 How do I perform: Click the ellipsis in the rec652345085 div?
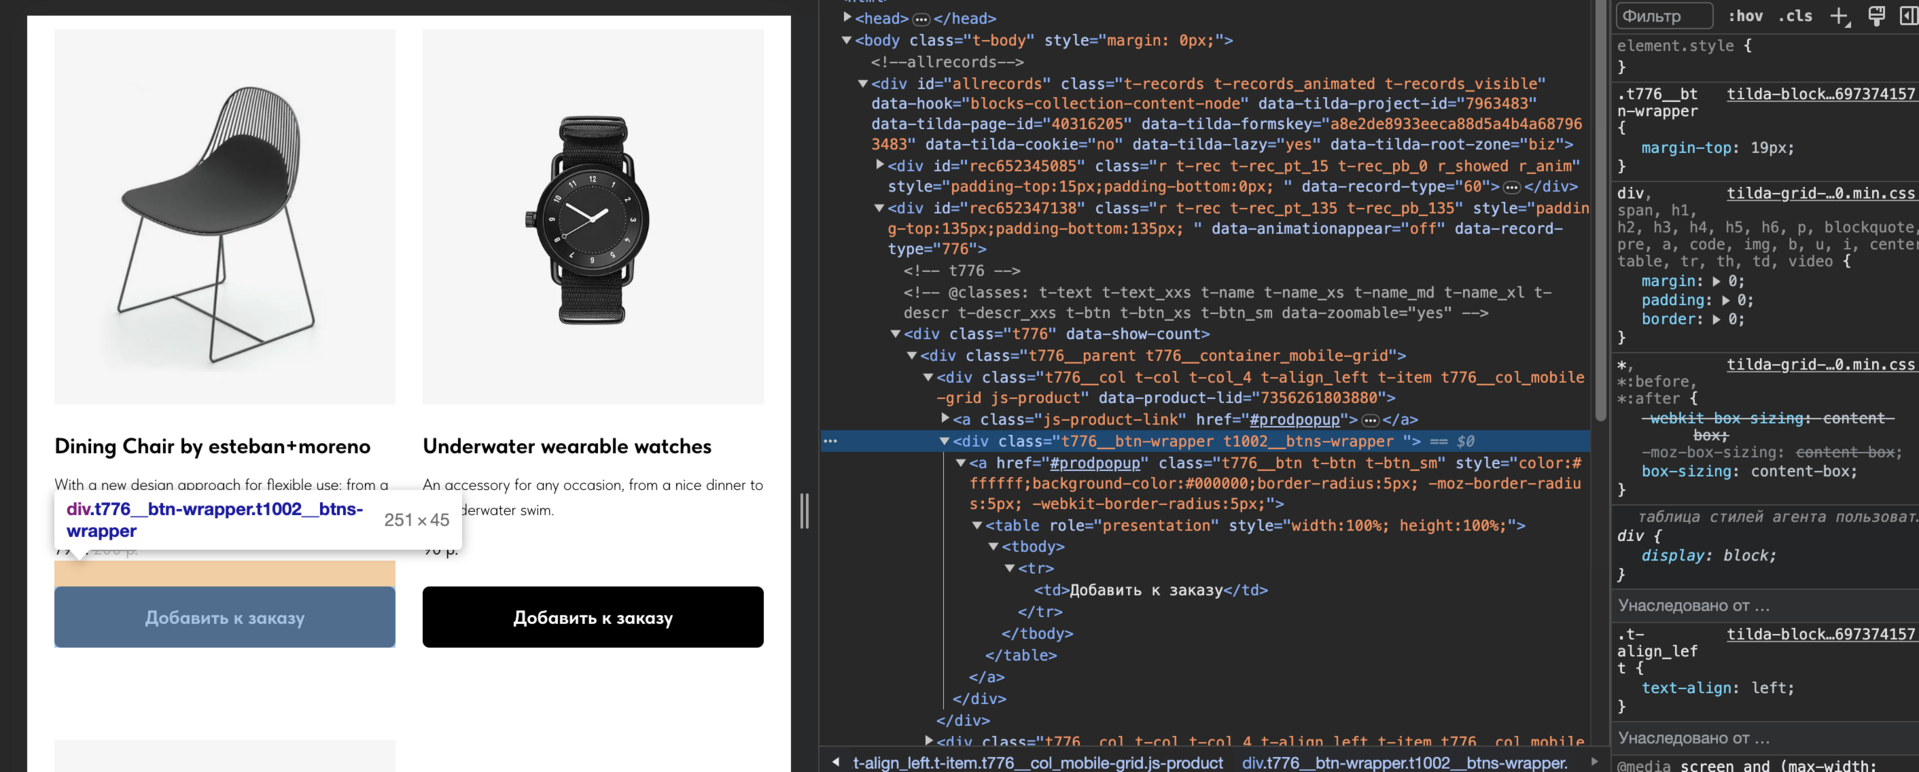1511,187
